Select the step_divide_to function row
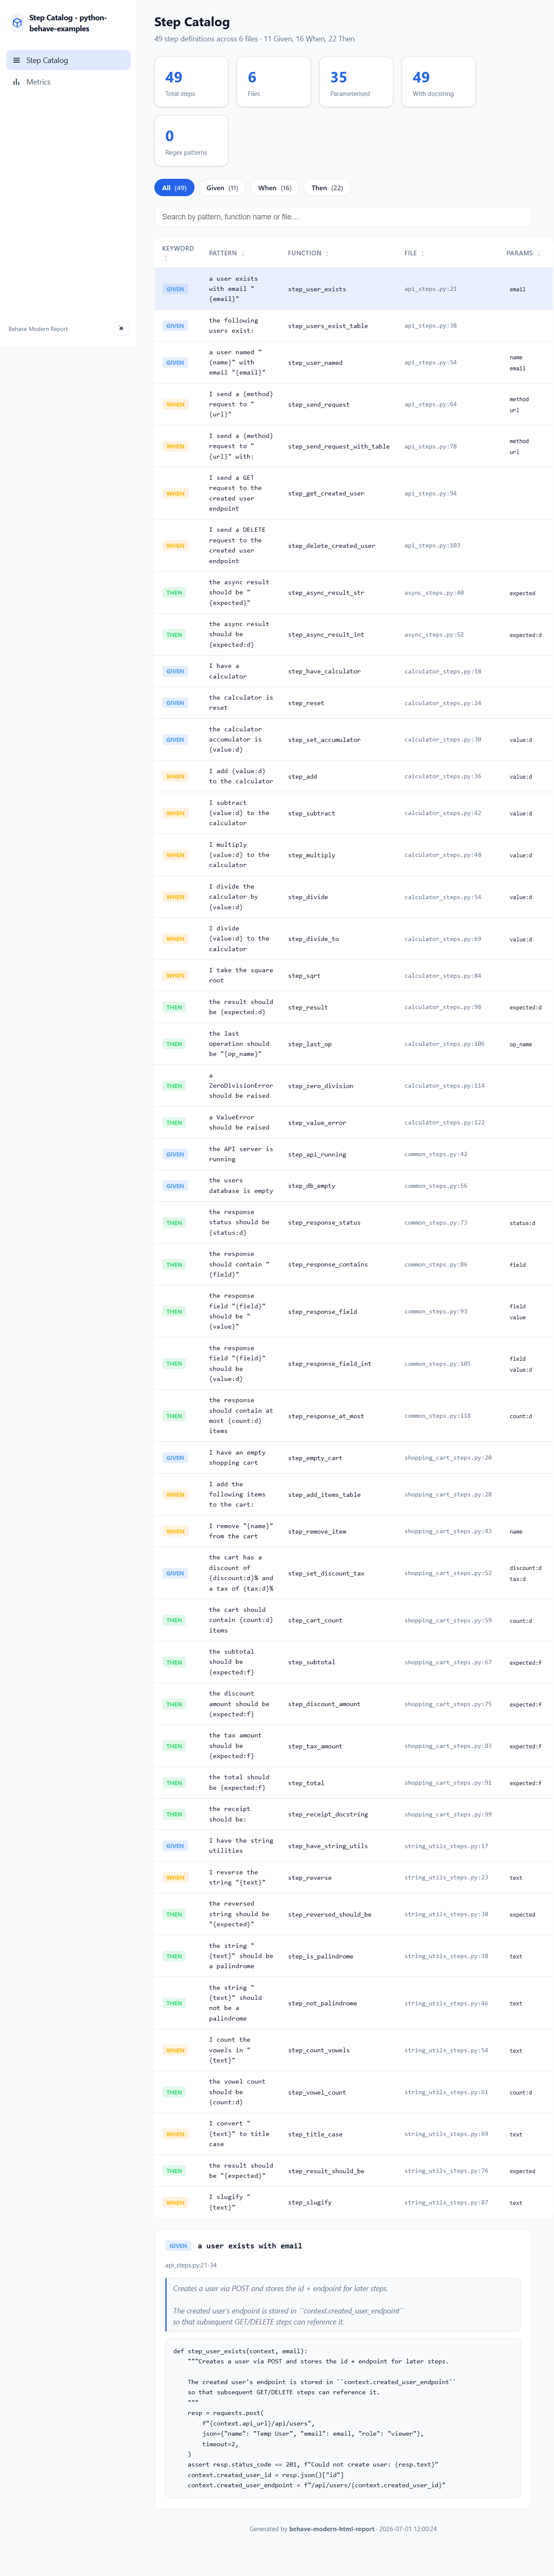Viewport: 554px width, 2576px height. pyautogui.click(x=353, y=939)
